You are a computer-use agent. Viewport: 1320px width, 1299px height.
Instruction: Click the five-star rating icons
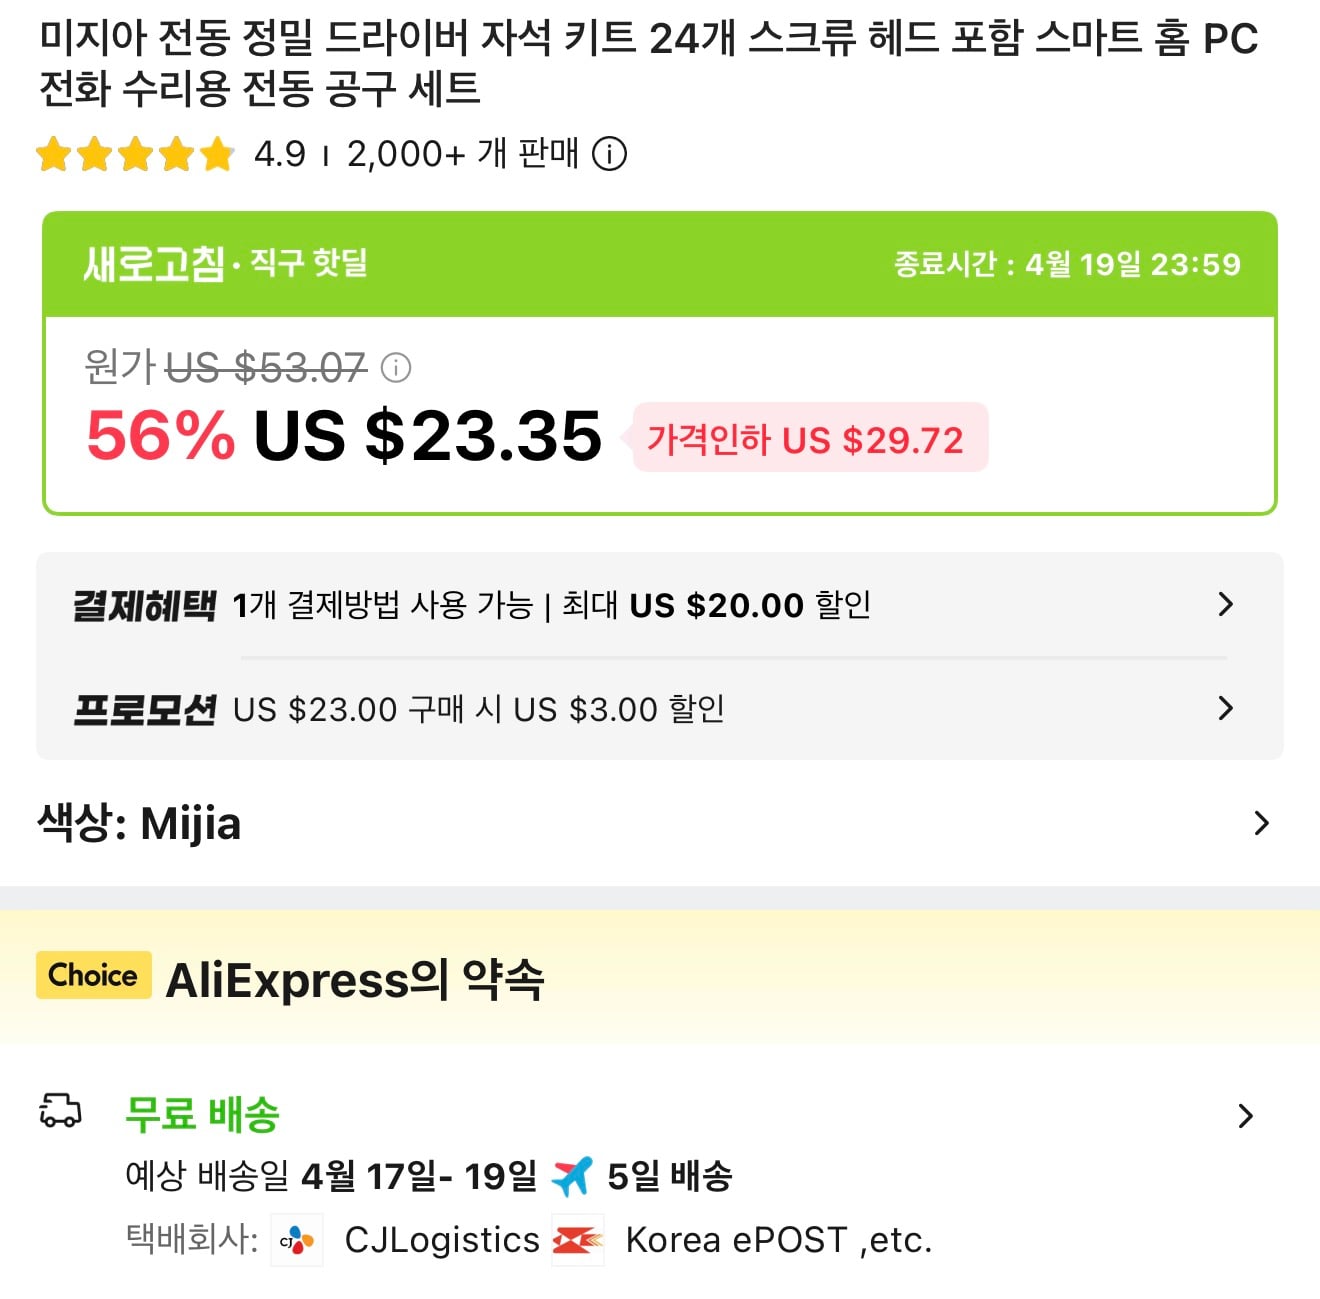click(135, 154)
